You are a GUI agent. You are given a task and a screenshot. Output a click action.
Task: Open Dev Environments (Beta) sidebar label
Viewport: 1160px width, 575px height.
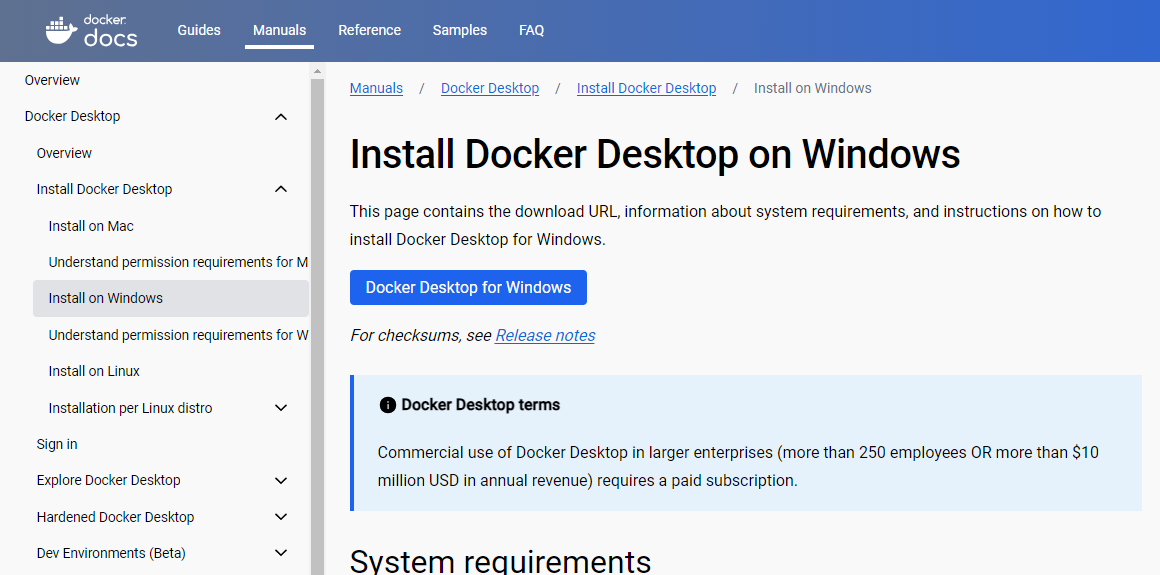[x=111, y=553]
